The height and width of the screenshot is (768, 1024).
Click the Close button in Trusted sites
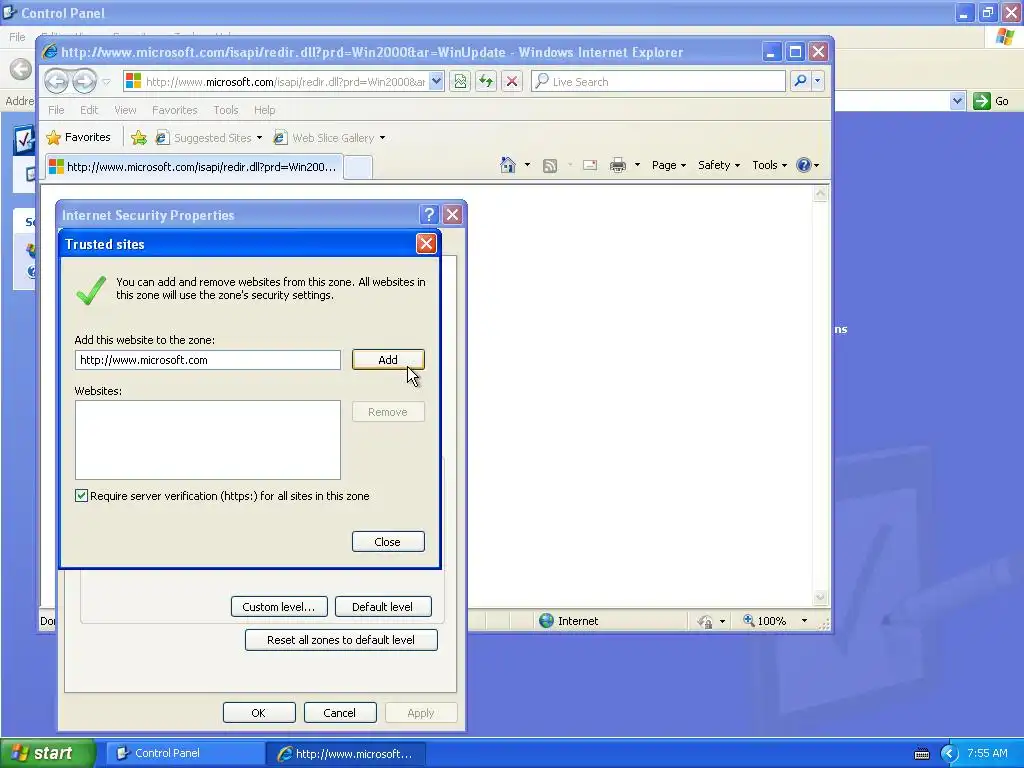click(x=388, y=541)
